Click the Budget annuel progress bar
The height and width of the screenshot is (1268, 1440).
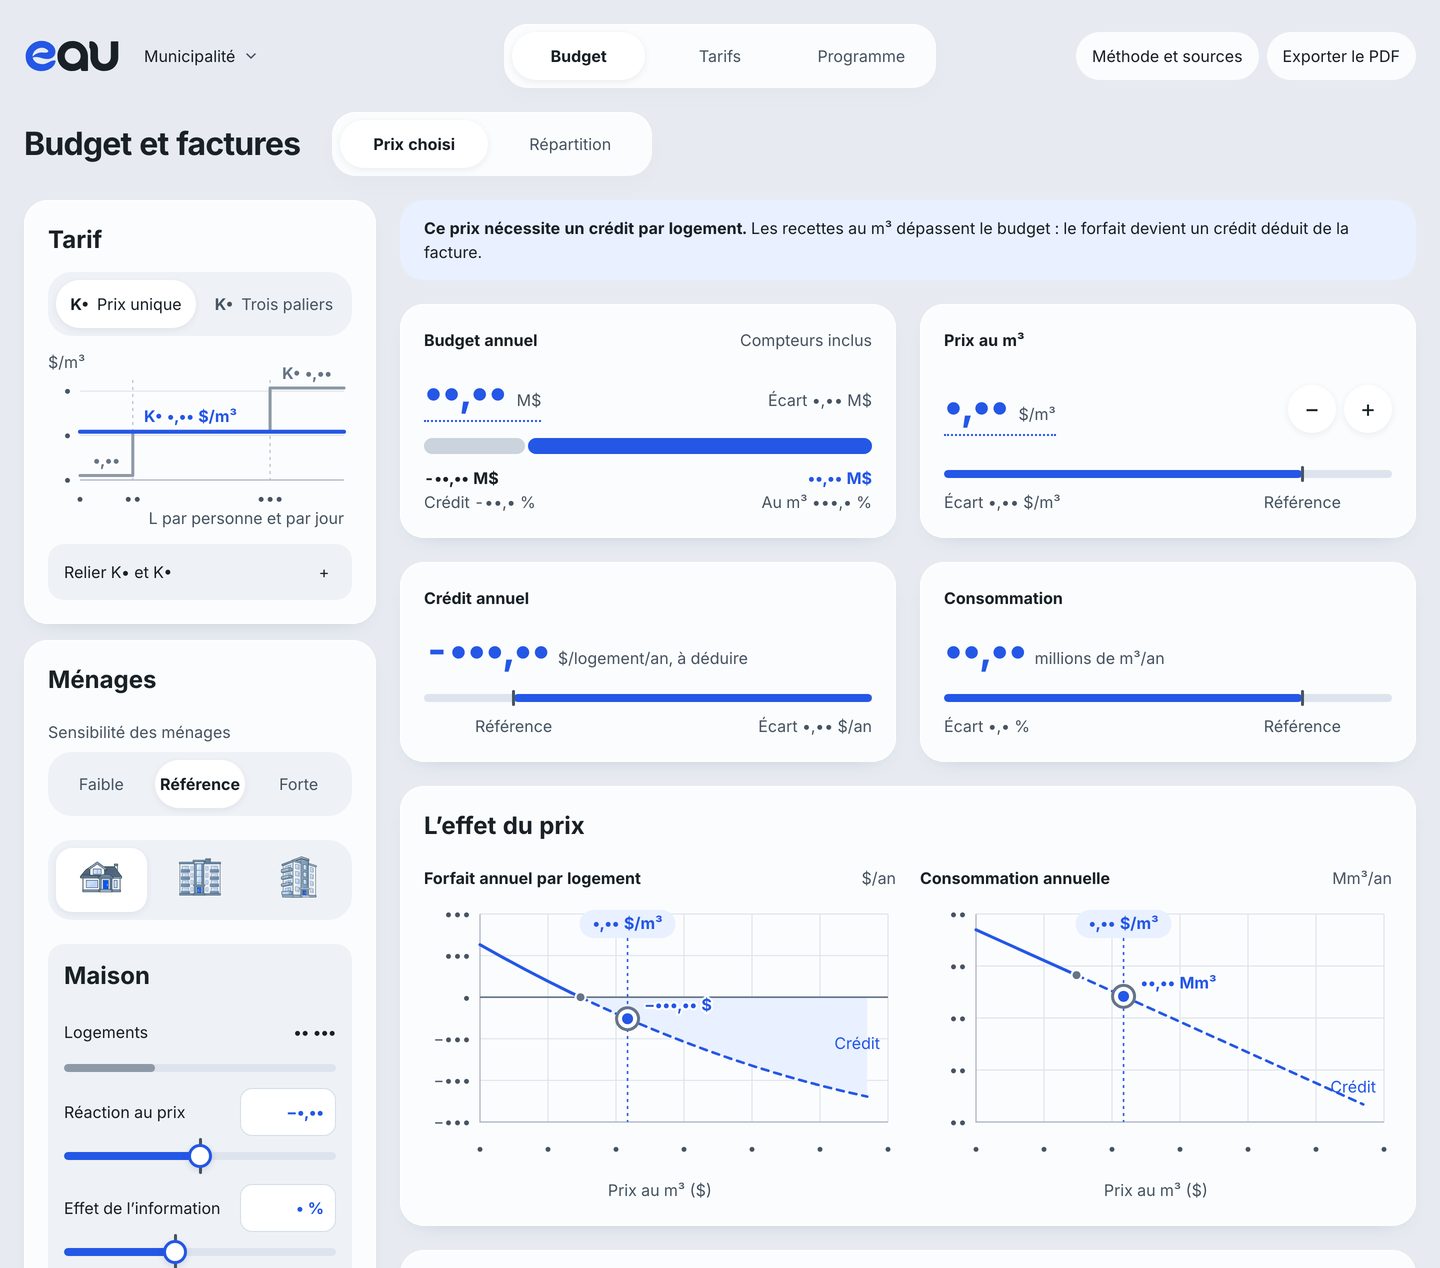648,446
